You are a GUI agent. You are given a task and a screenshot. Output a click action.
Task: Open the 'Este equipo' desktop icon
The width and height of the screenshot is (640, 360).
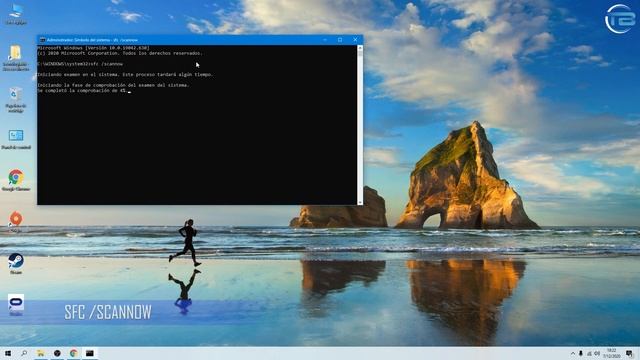pyautogui.click(x=16, y=14)
